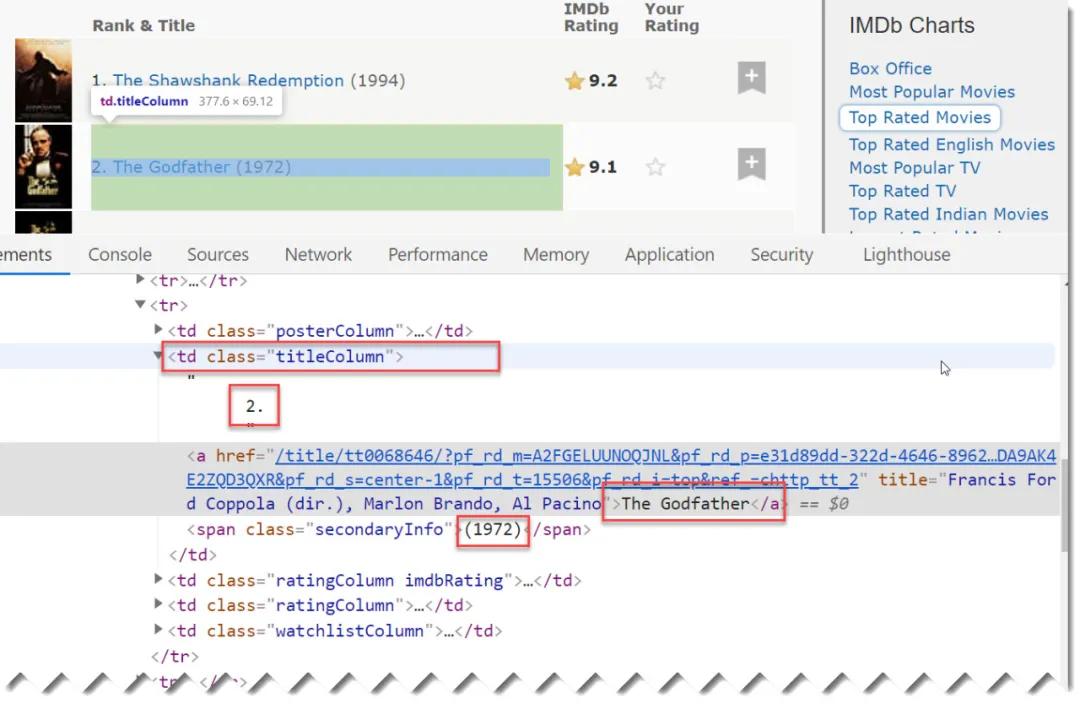Rate The Godfather with star icon
The image size is (1080, 704).
coord(655,167)
